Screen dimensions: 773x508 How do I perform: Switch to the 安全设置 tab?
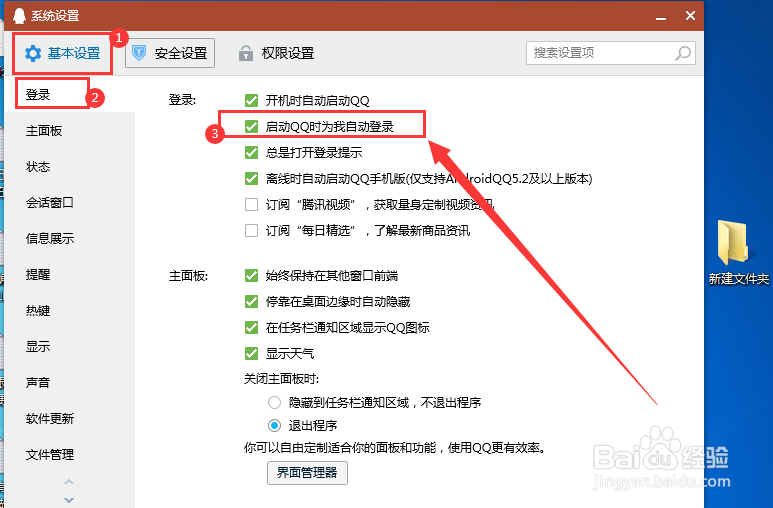click(x=170, y=53)
